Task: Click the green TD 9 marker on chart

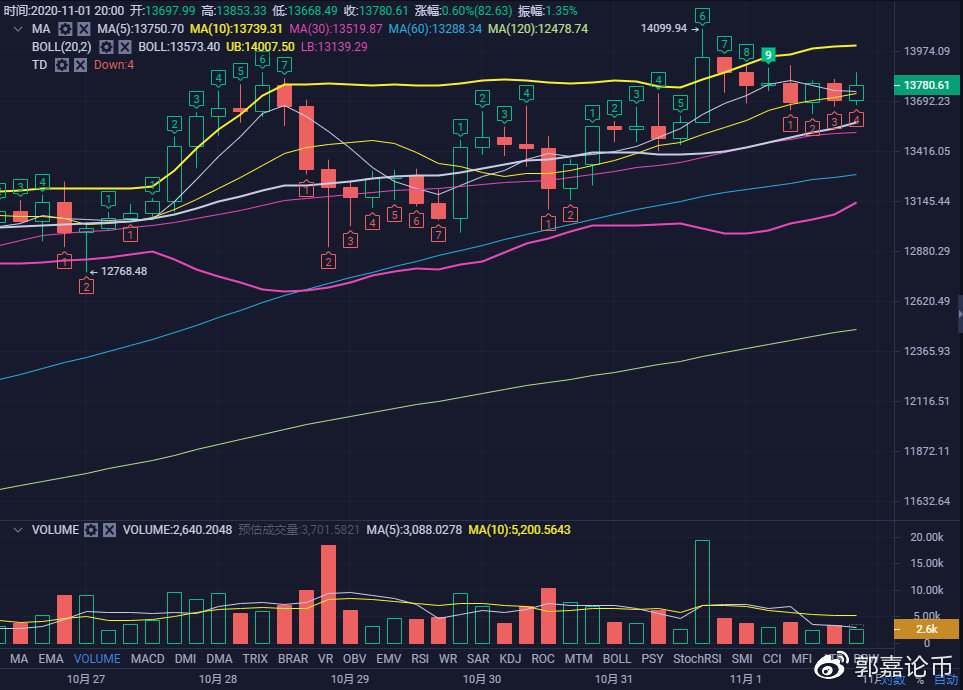Action: pyautogui.click(x=768, y=54)
